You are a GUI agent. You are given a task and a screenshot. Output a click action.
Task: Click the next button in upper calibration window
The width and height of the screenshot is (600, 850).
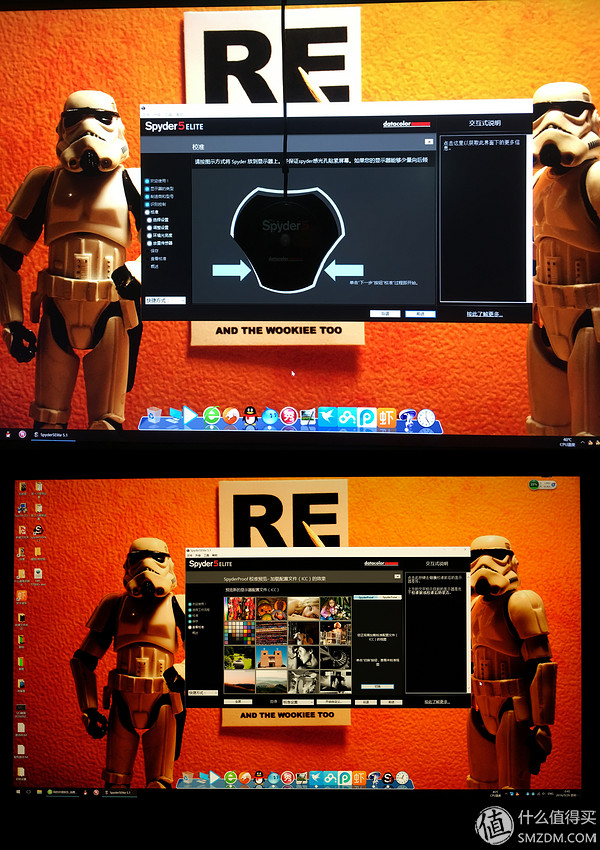(420, 314)
